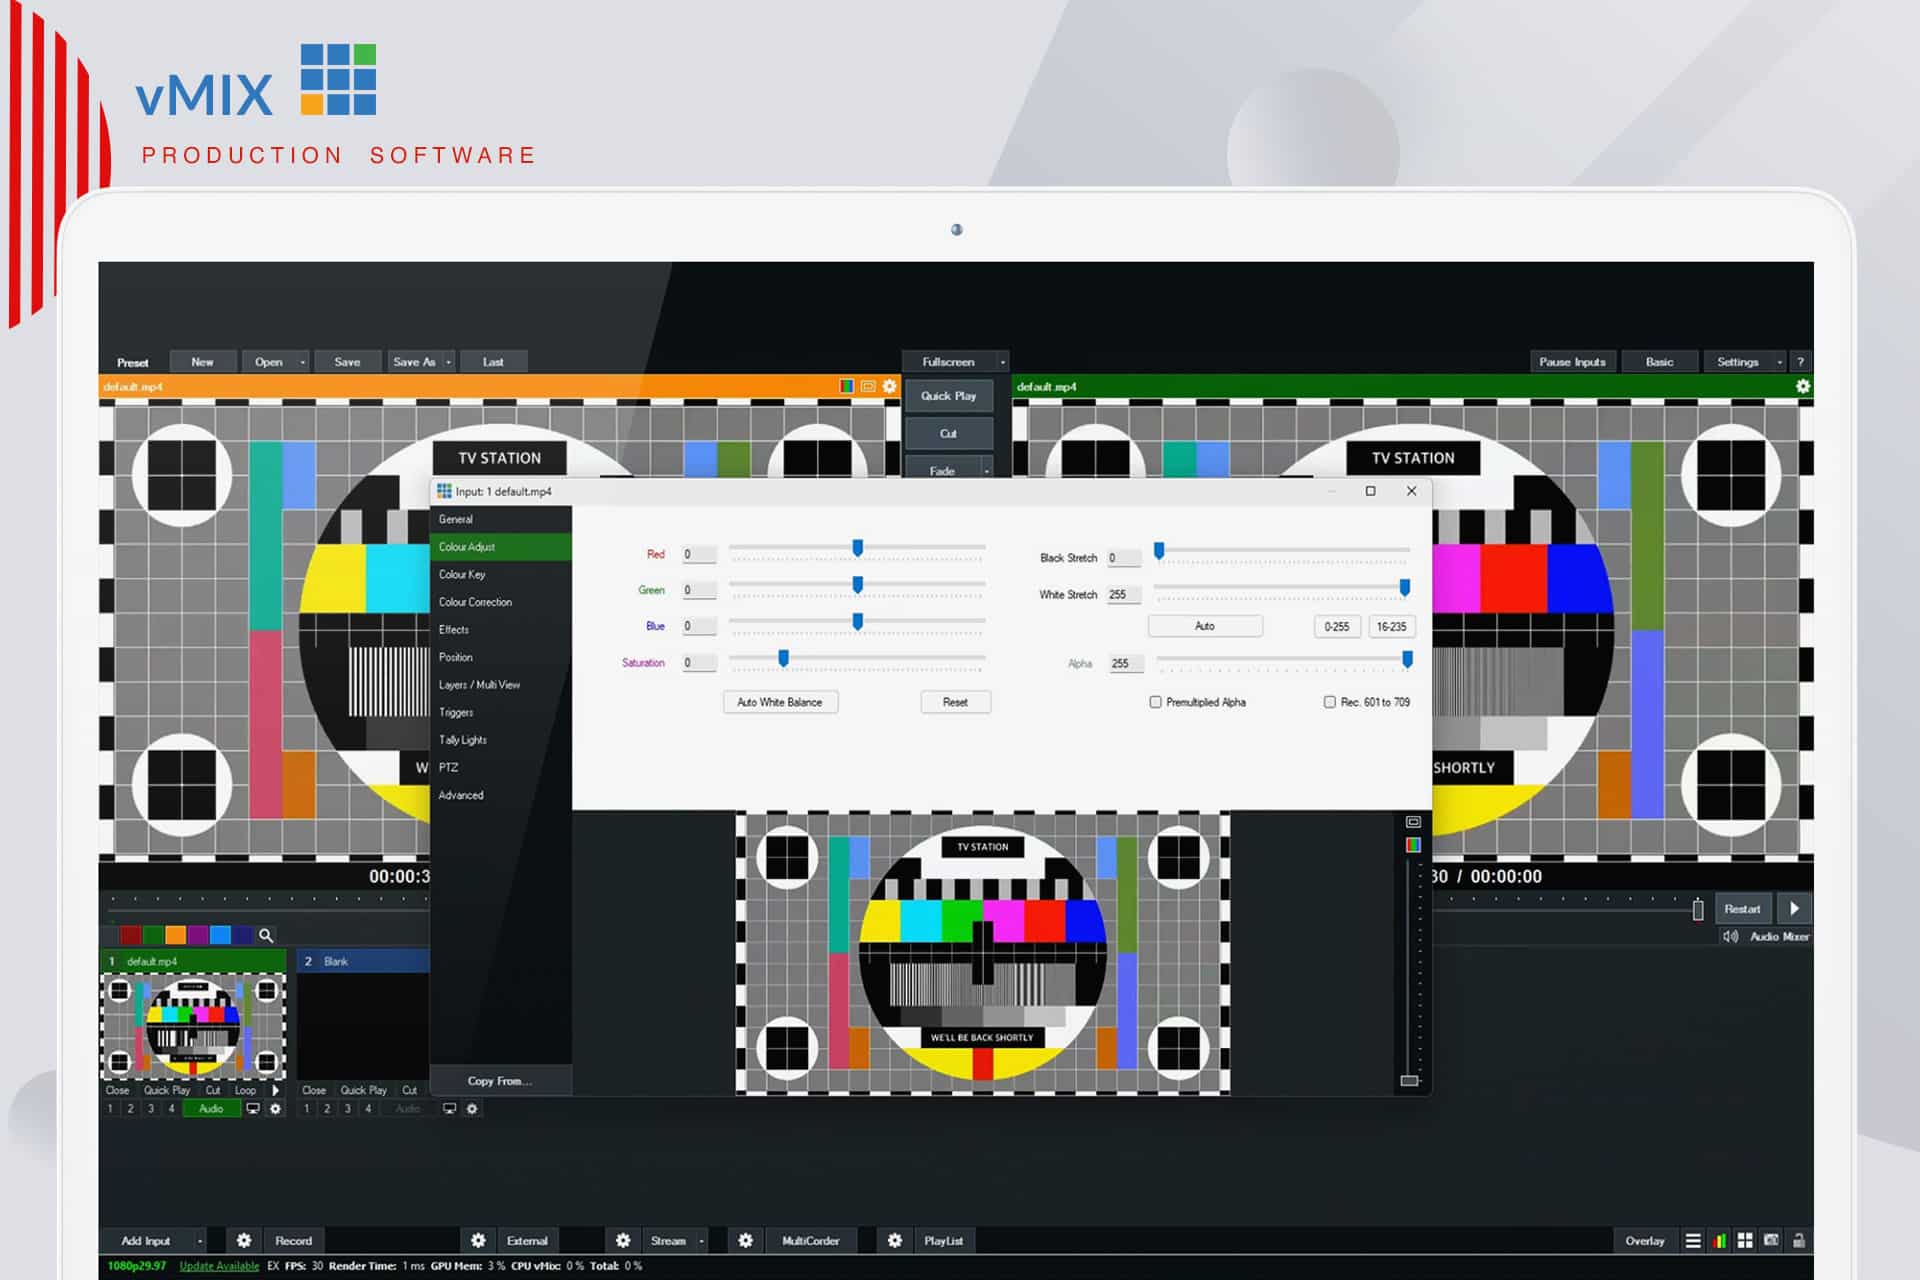Screen dimensions: 1920x1280
Task: Select the Colour Key tab
Action: pyautogui.click(x=501, y=574)
